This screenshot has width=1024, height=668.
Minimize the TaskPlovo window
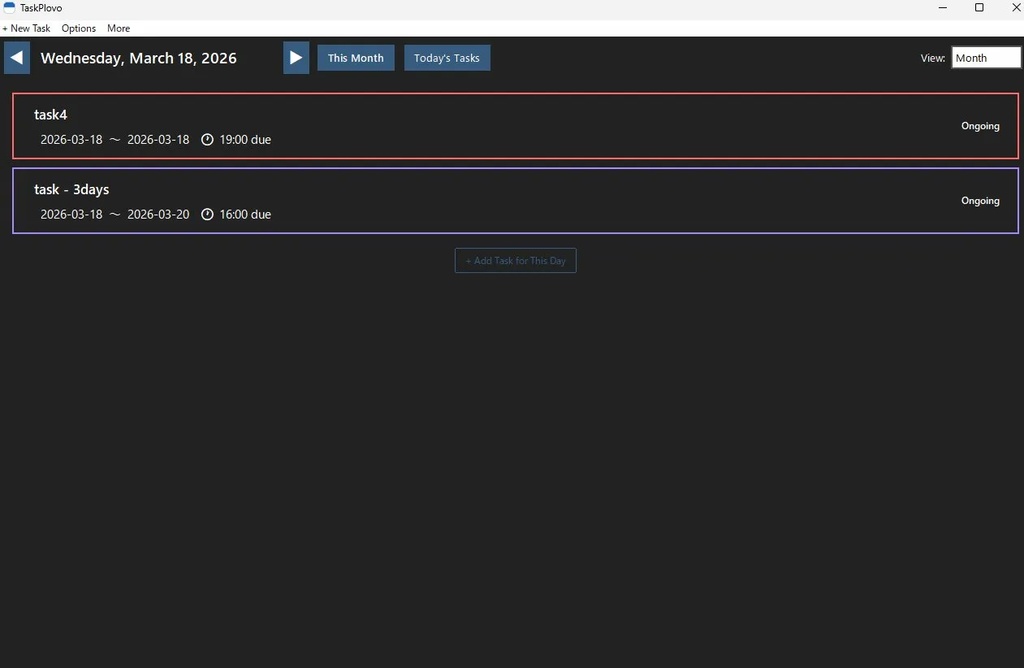tap(942, 8)
